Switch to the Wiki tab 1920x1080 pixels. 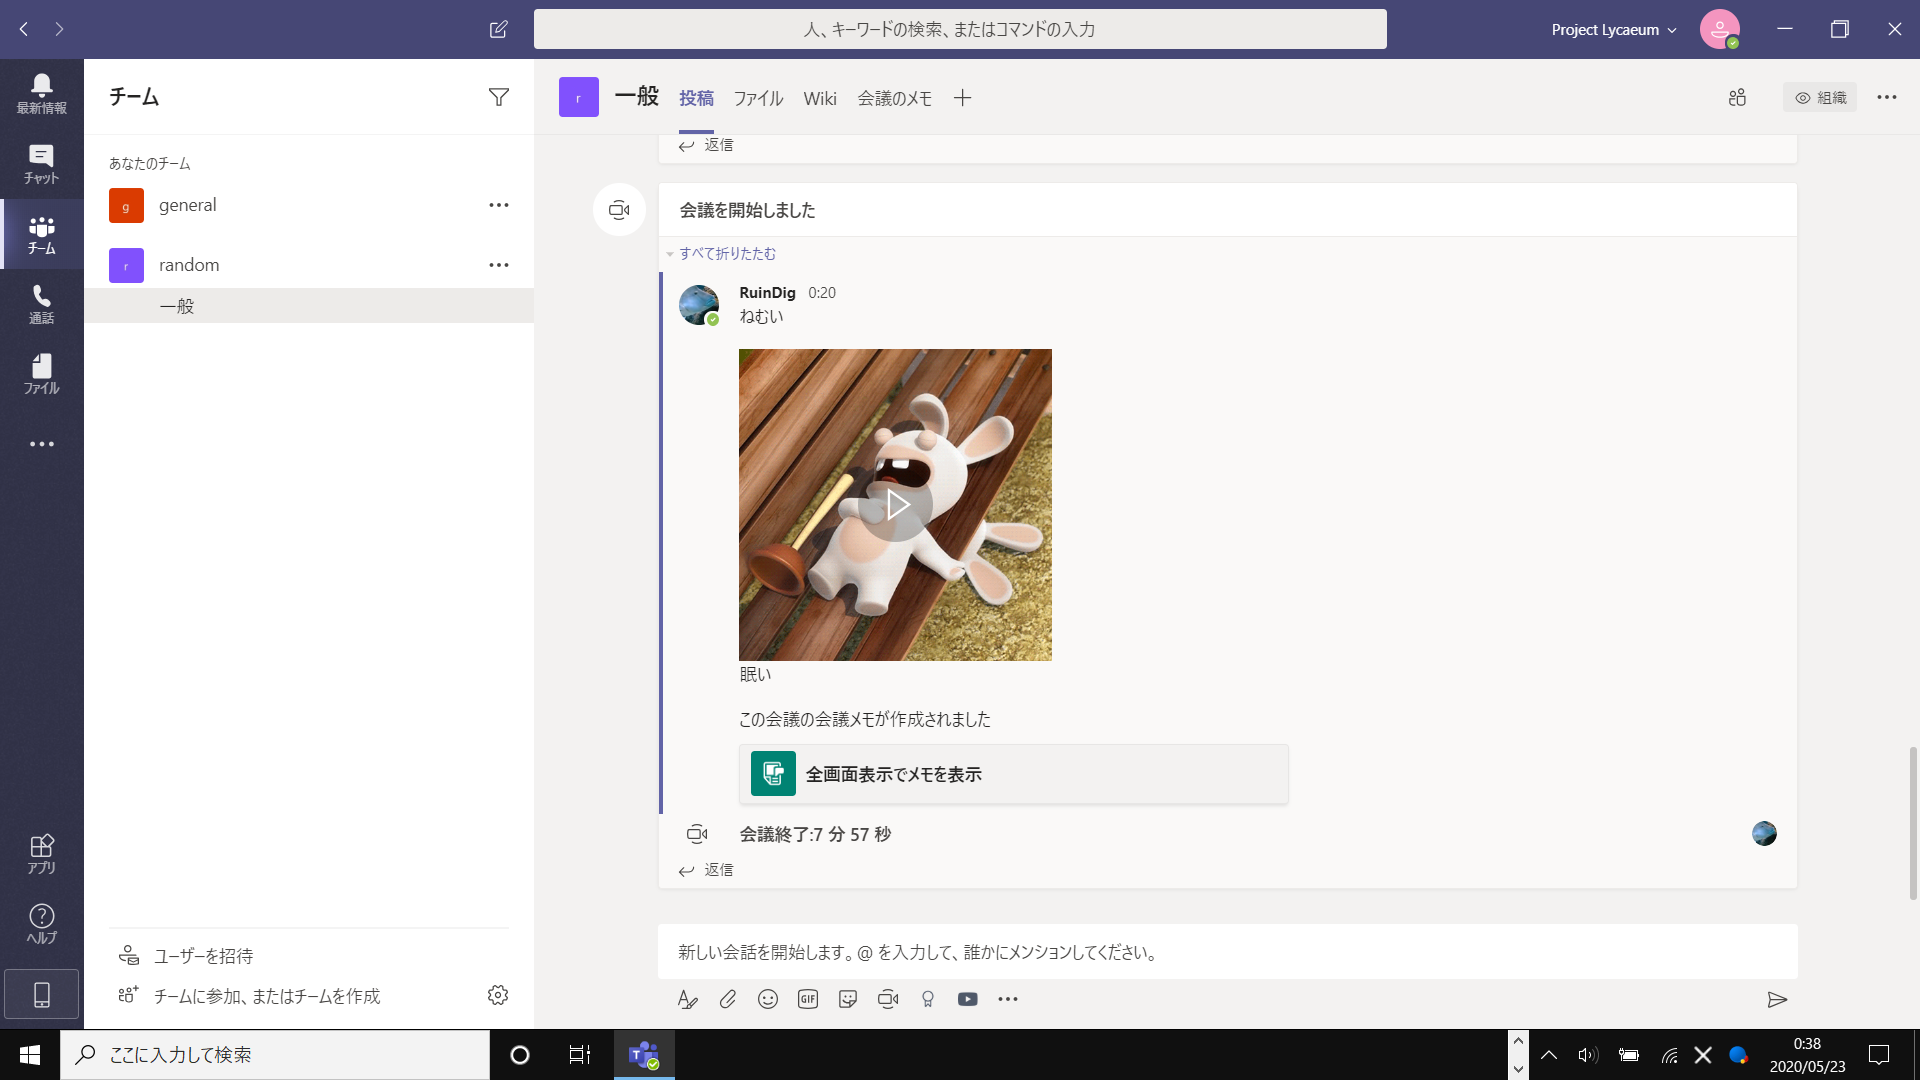point(819,98)
